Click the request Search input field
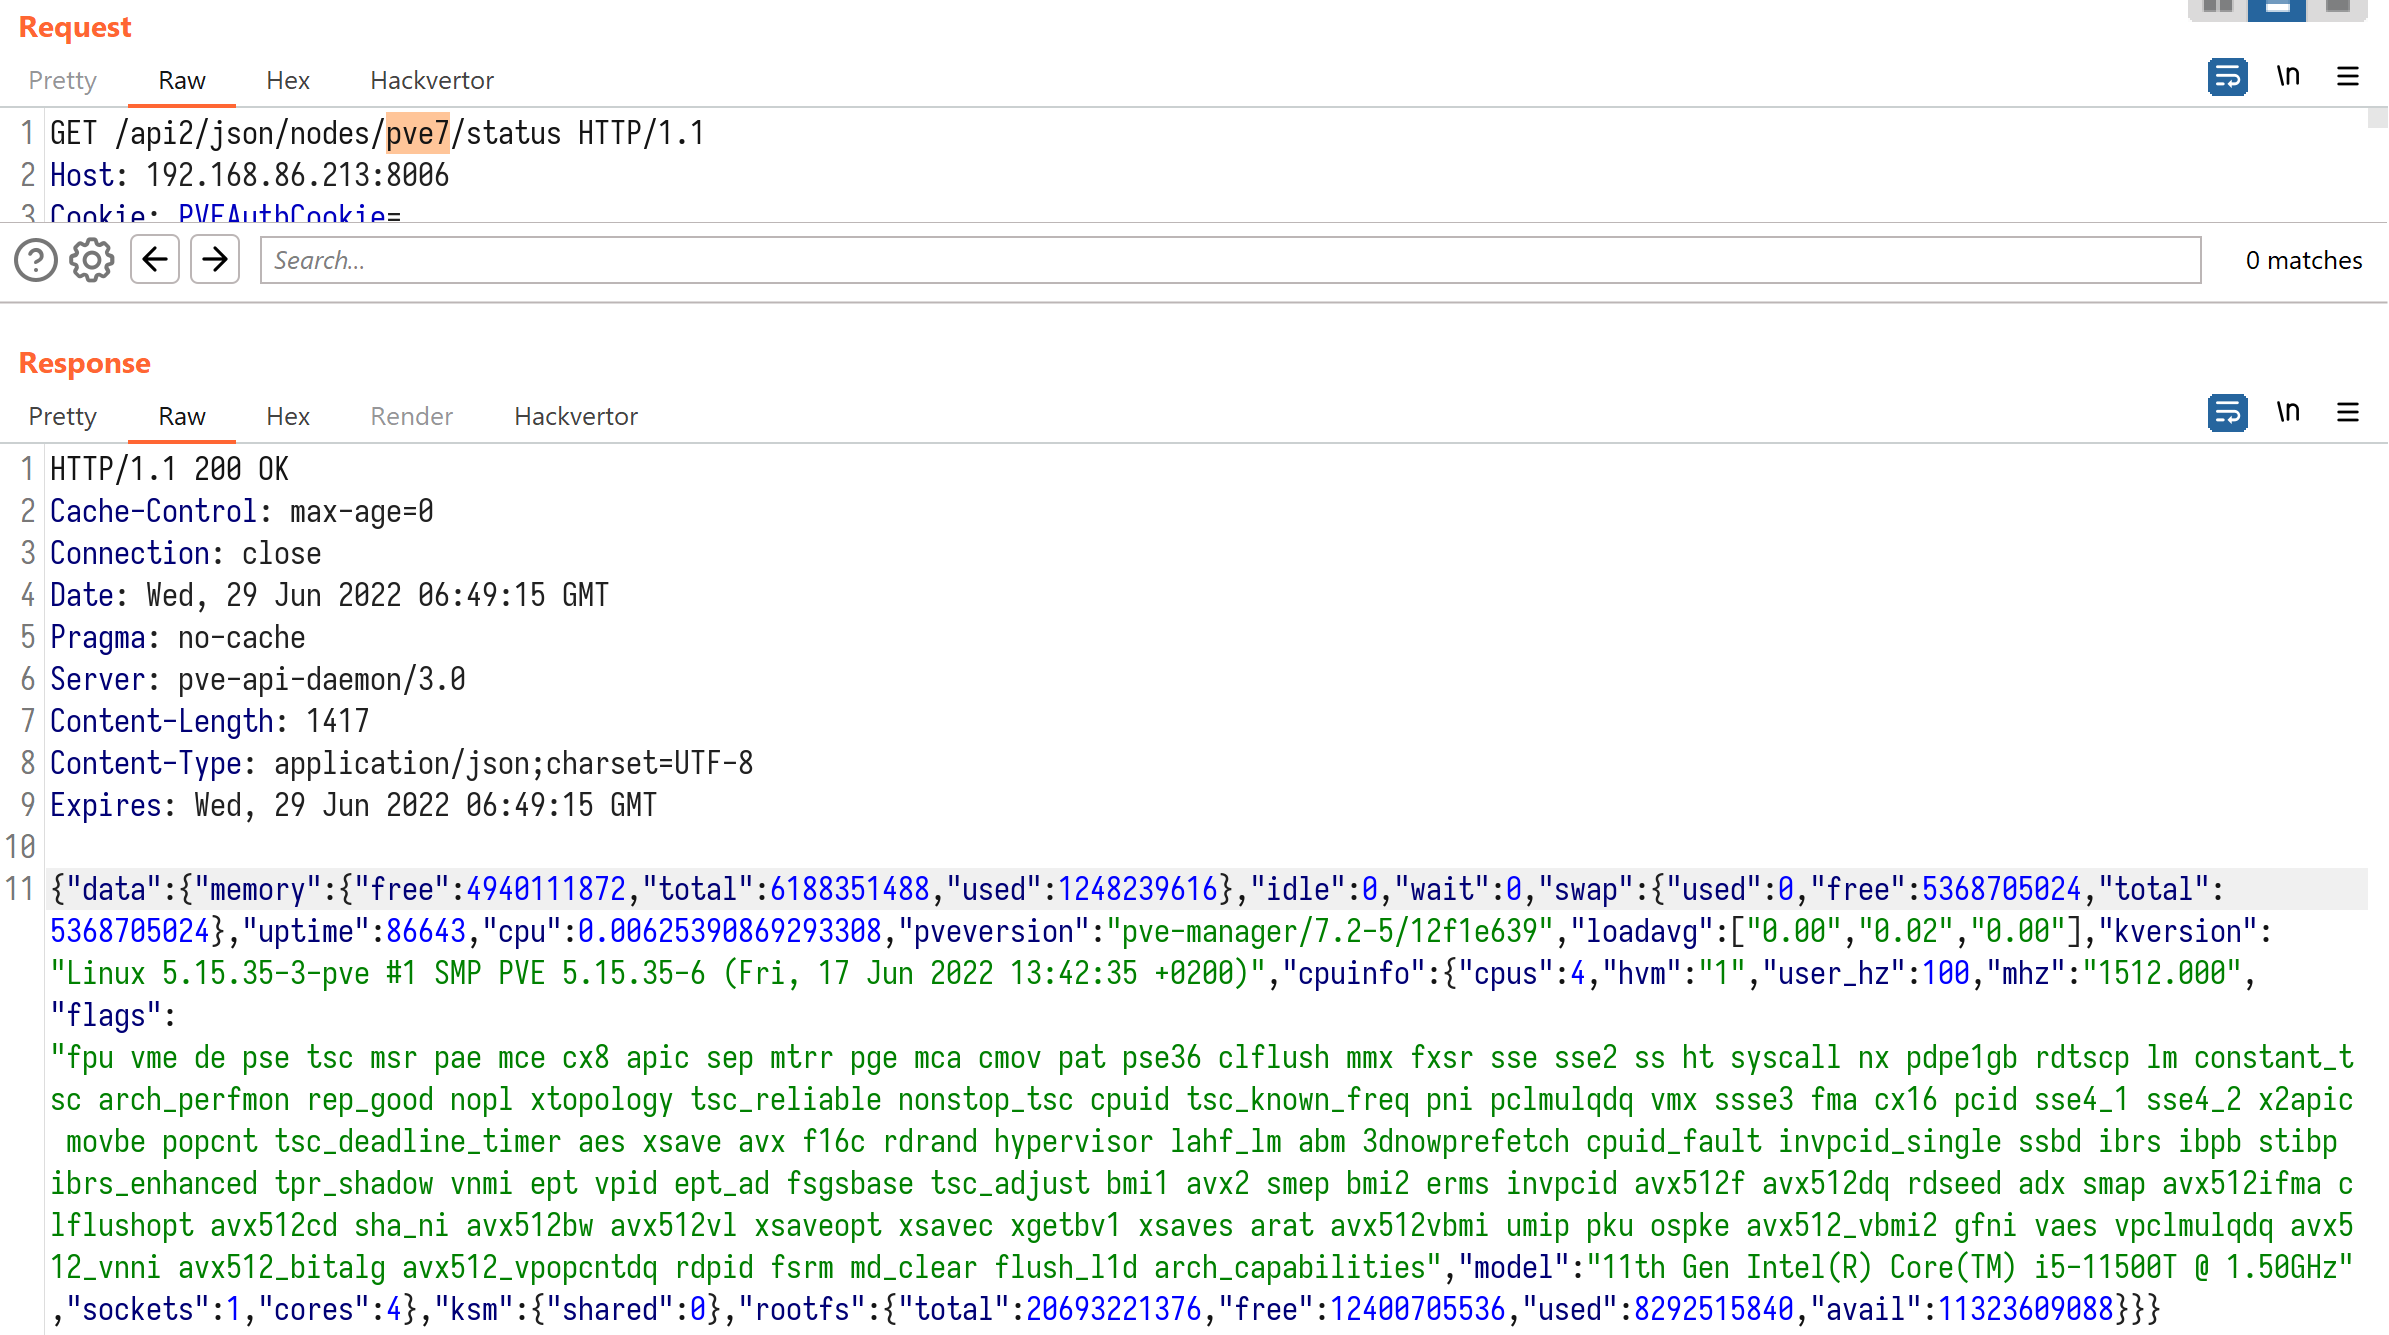 (x=1230, y=261)
